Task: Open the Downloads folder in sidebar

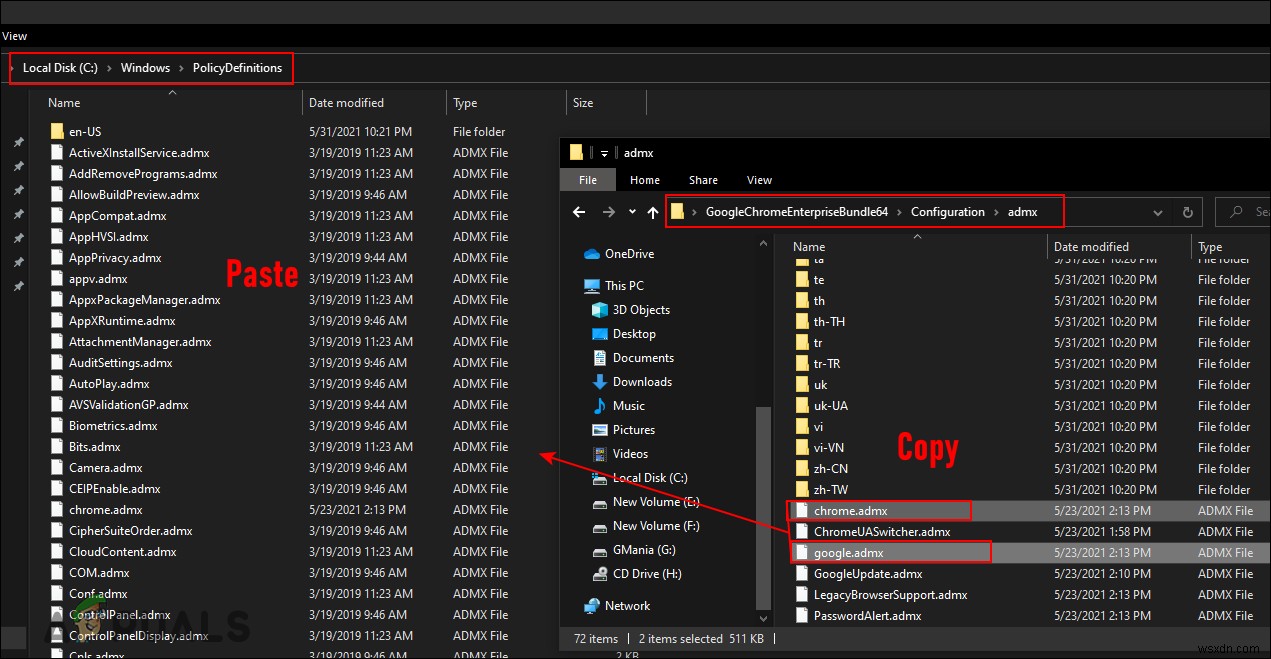Action: click(642, 382)
